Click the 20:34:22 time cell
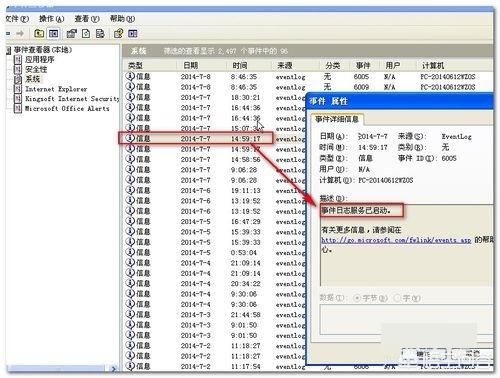This screenshot has height=378, width=500. [x=246, y=283]
